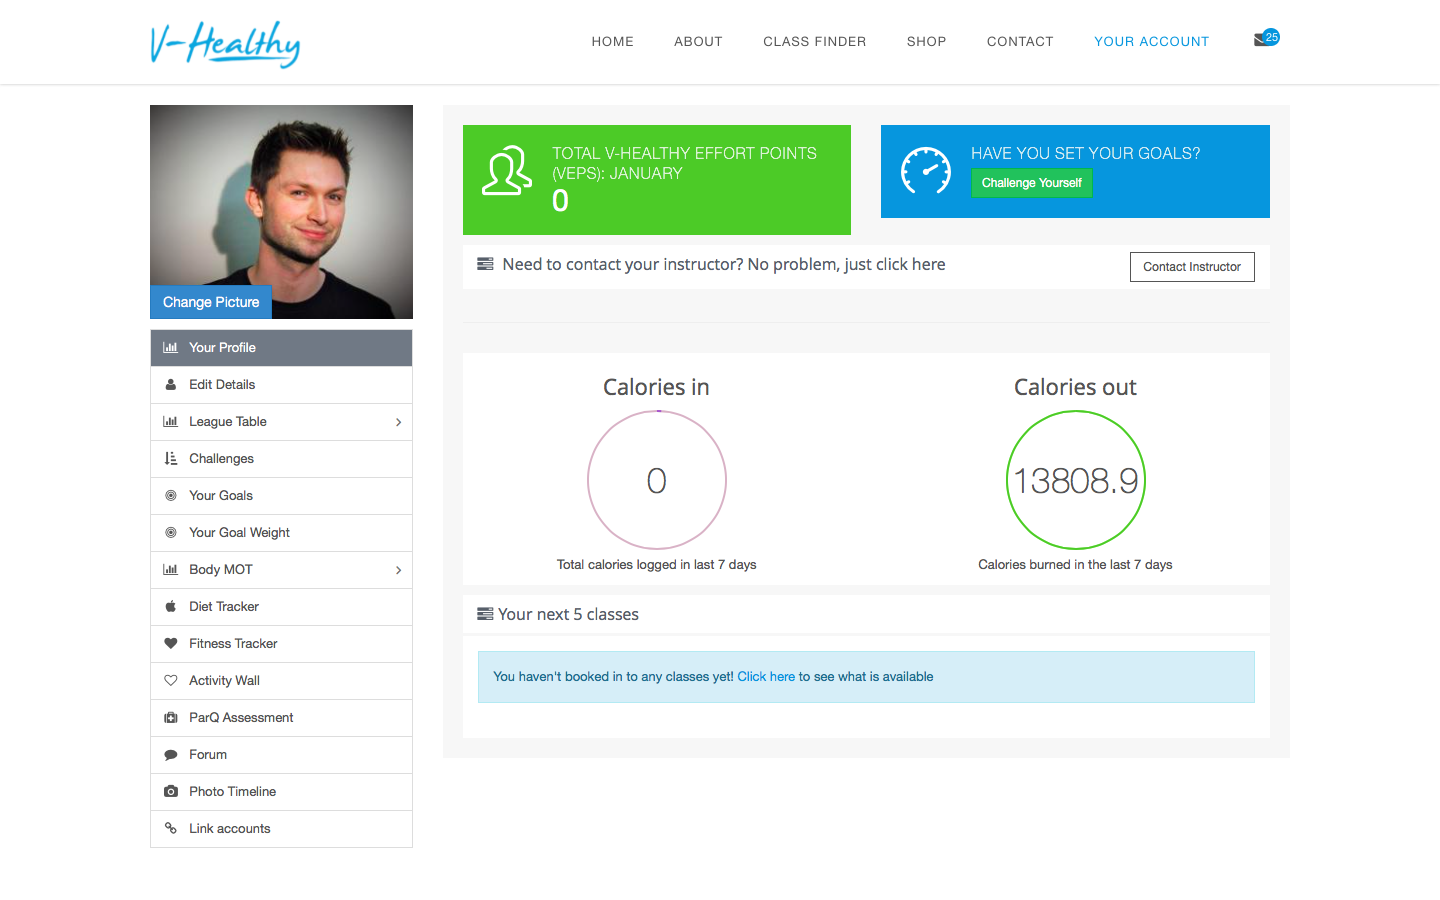This screenshot has height=900, width=1440.
Task: Click the 'Your next 5 classes' heading
Action: 568,615
